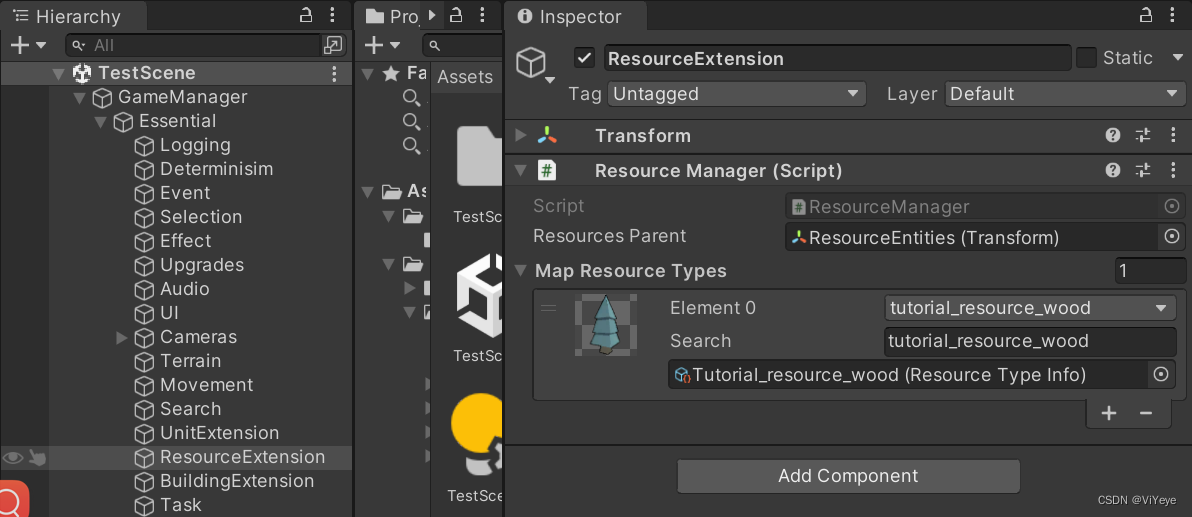Toggle ResourceExtension active checkbox
The width and height of the screenshot is (1192, 517).
tap(585, 58)
